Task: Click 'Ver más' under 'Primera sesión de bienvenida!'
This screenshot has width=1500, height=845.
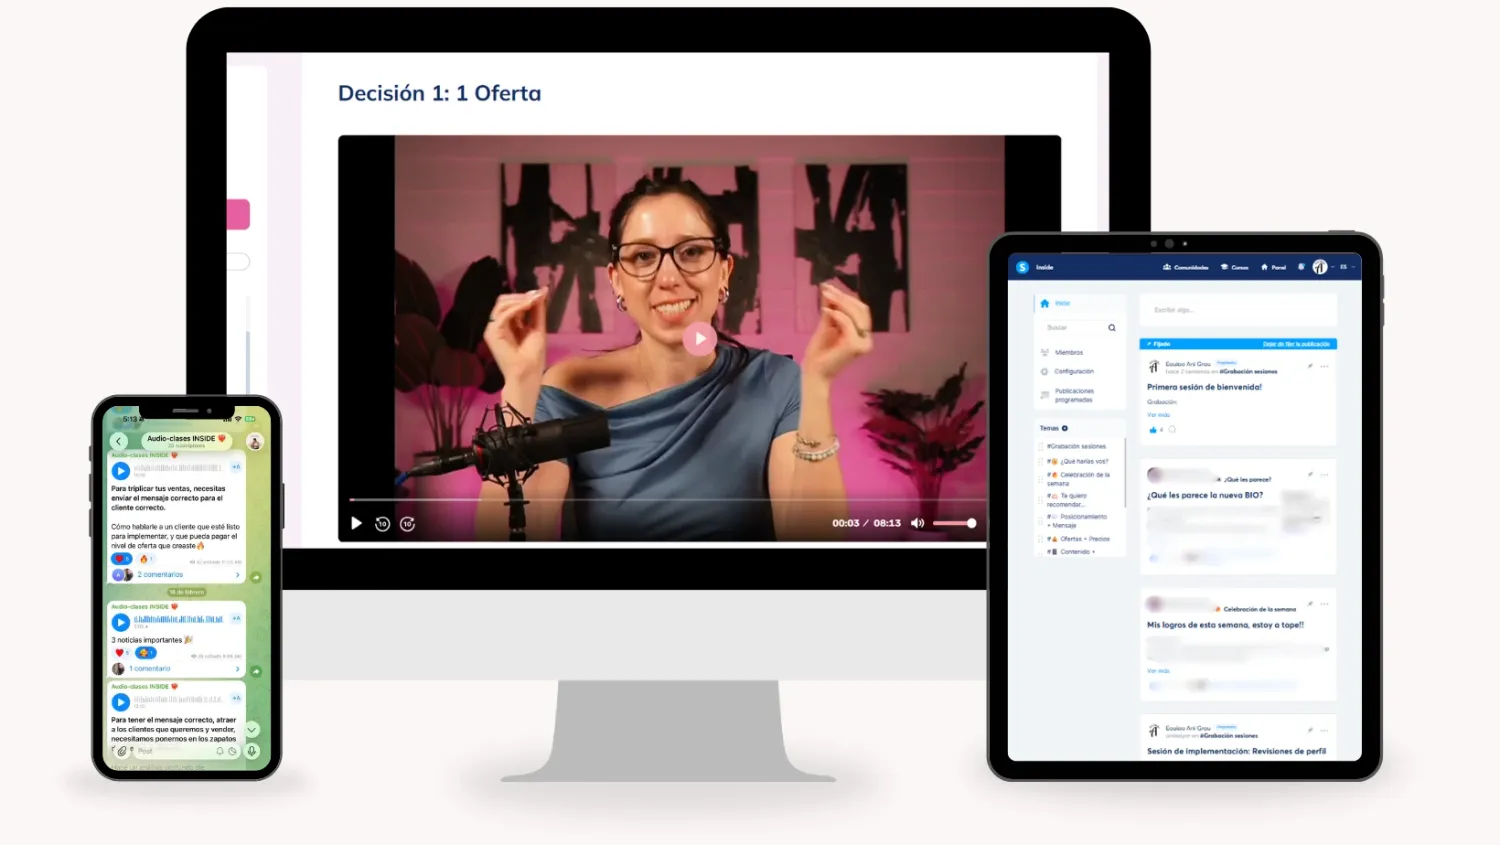Action: pos(1158,415)
